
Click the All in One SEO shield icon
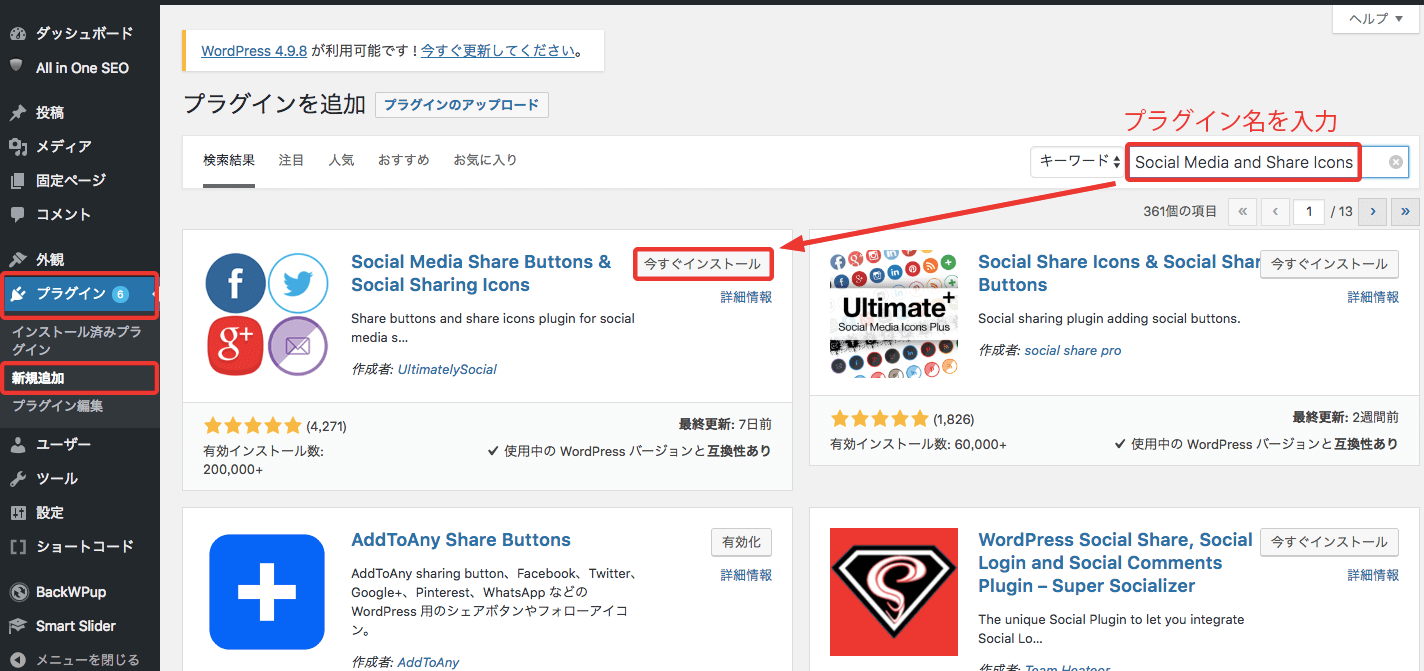click(x=17, y=67)
